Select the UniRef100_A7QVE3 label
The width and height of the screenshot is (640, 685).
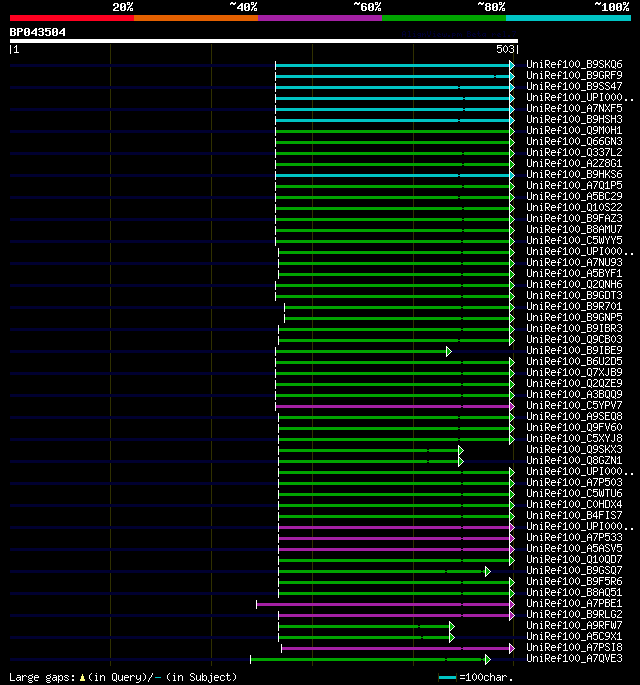click(574, 658)
